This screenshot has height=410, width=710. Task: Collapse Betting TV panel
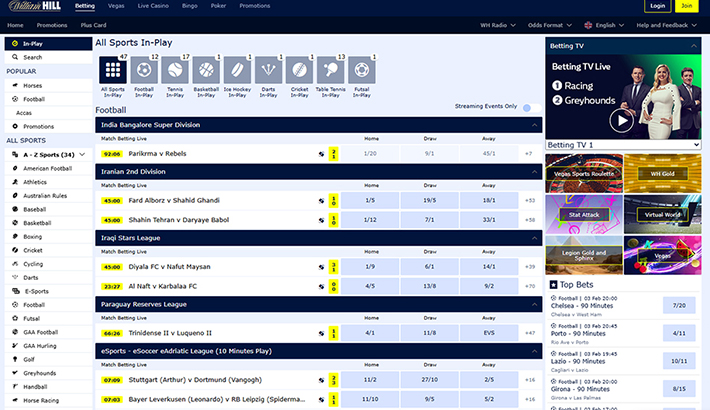693,46
